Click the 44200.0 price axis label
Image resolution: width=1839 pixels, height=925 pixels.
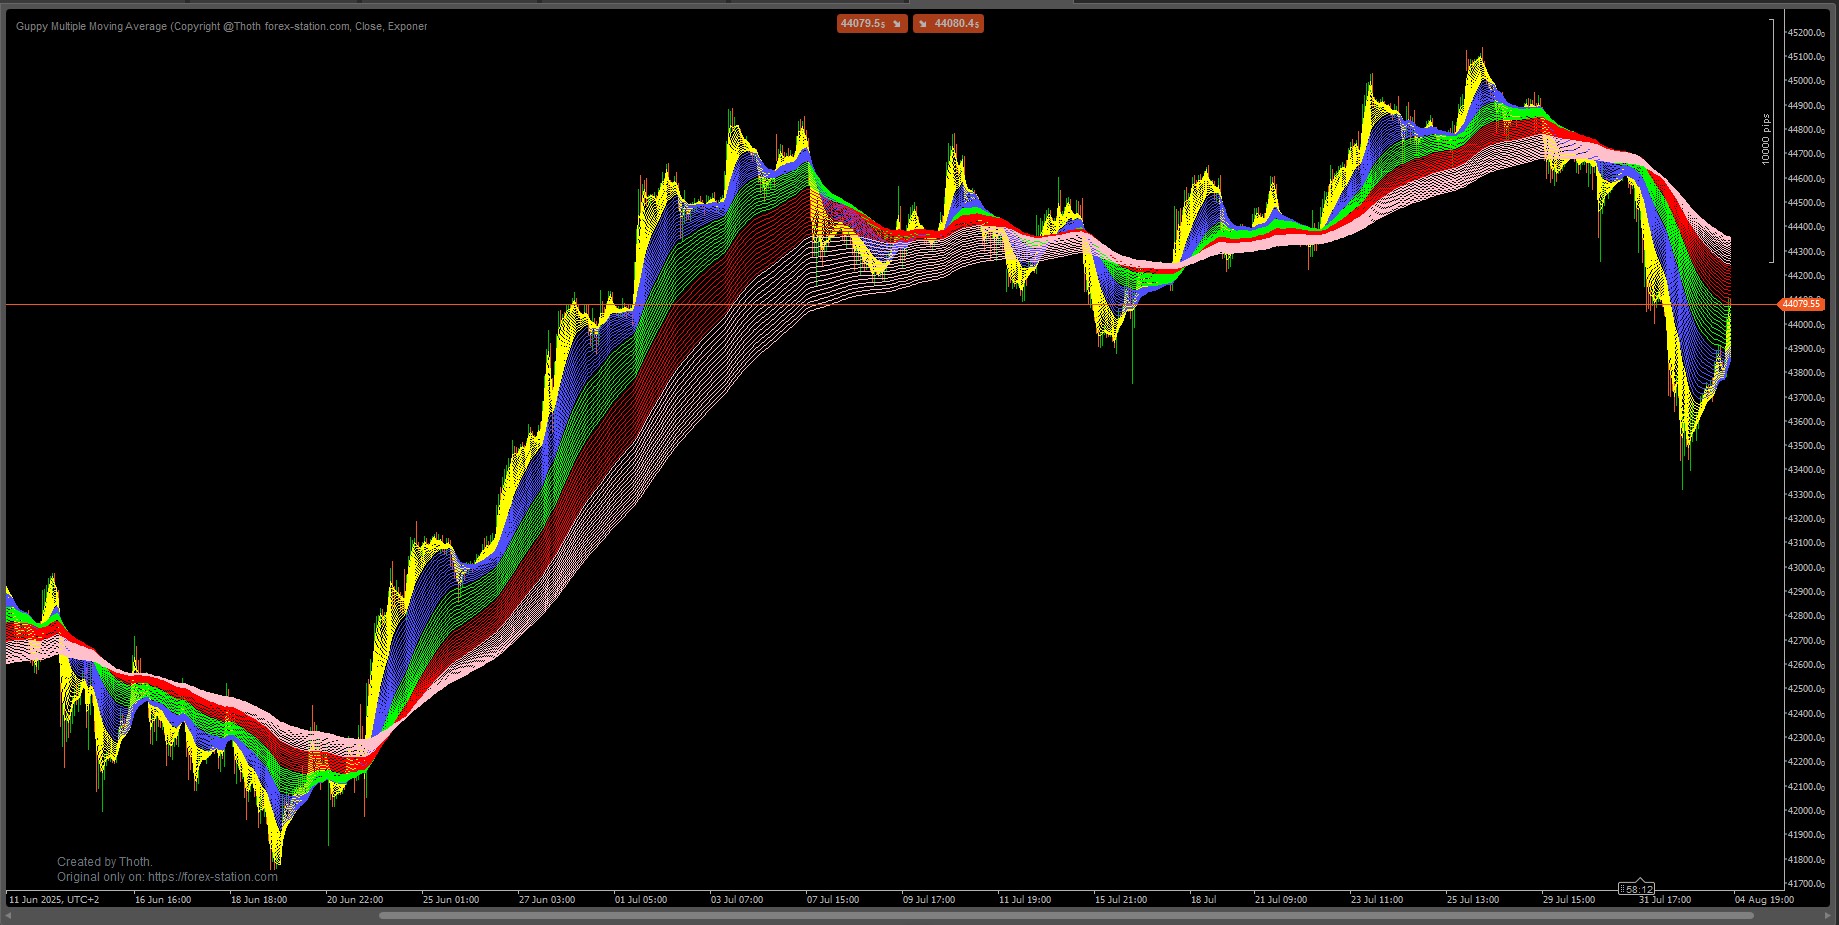(1806, 276)
